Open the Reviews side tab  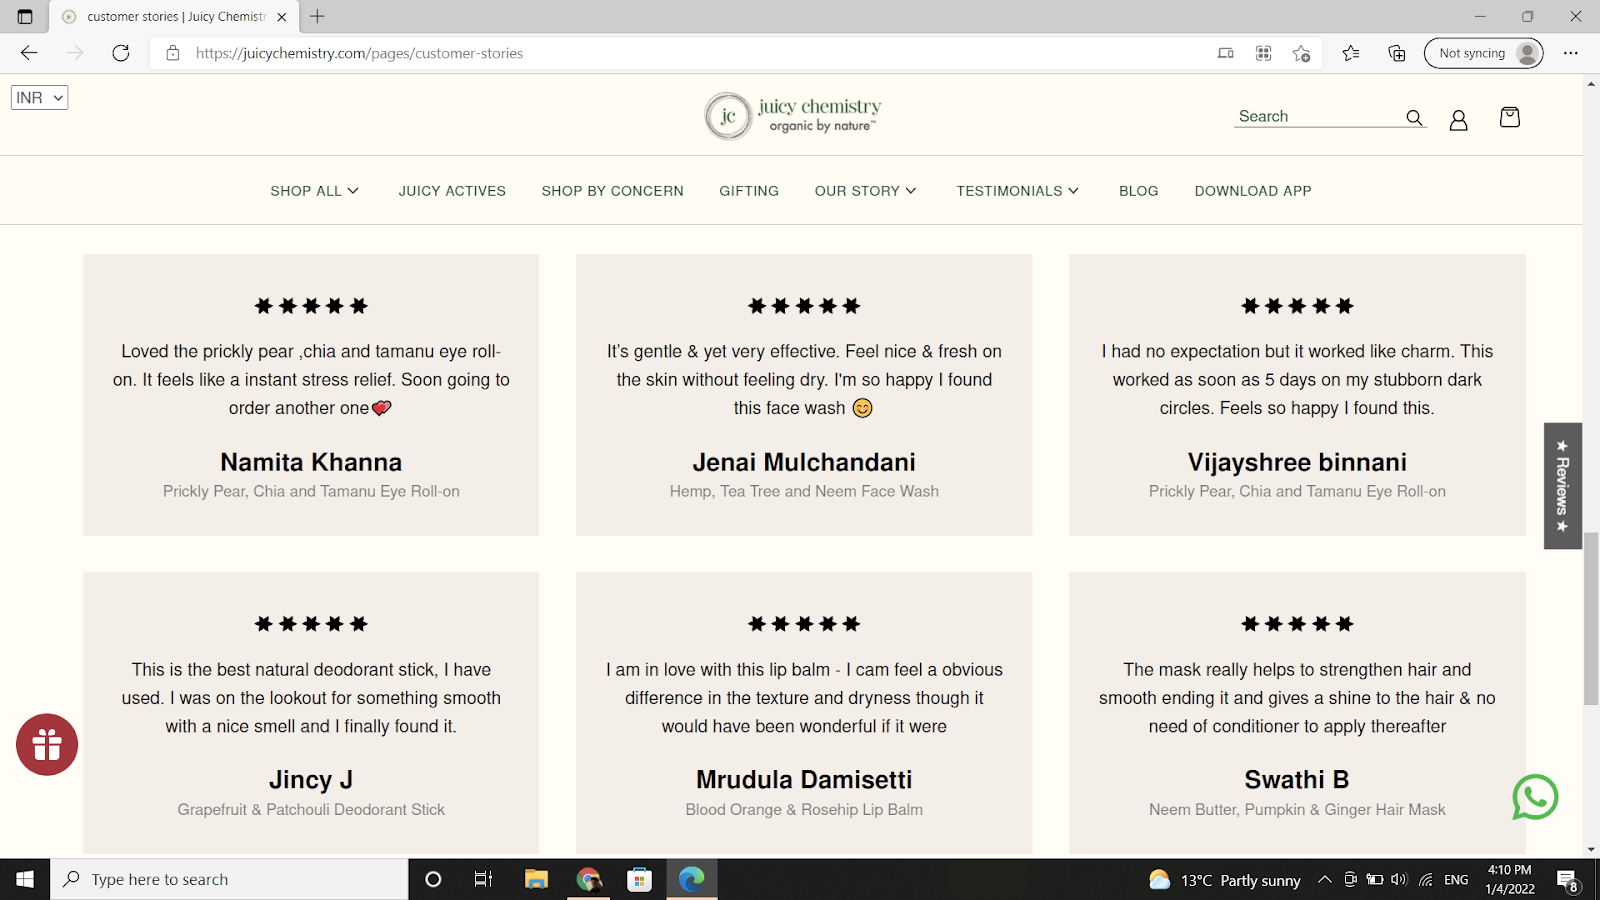[x=1562, y=486]
